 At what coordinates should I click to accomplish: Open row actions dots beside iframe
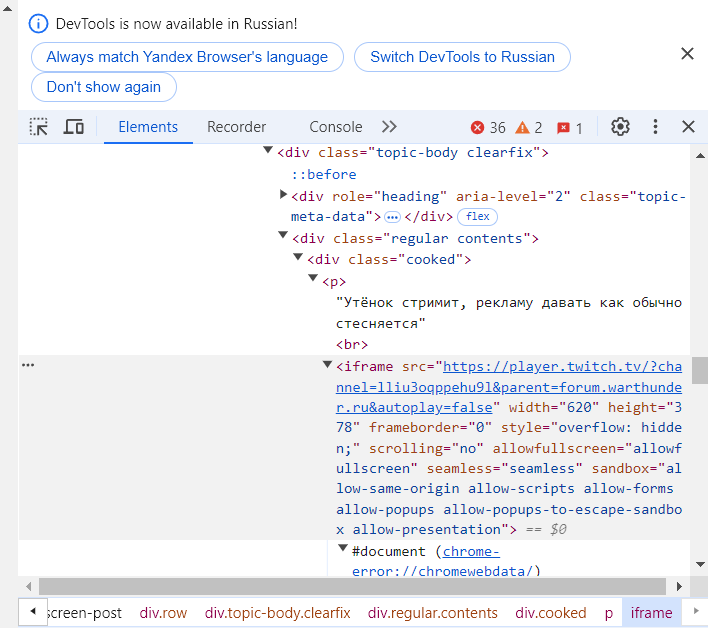(x=28, y=365)
